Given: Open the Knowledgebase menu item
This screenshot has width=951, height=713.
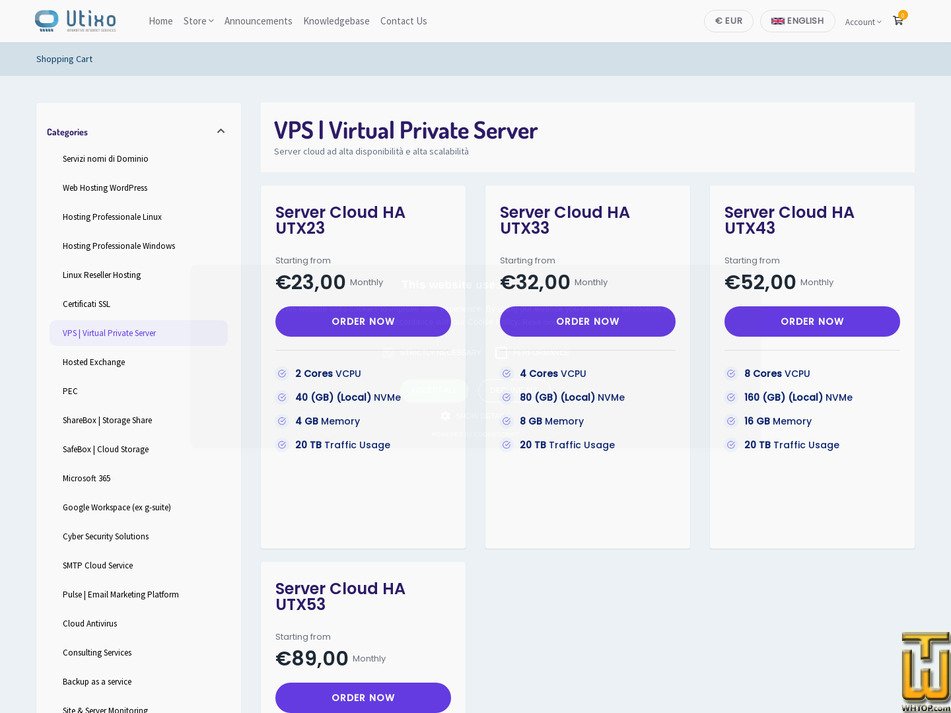Looking at the screenshot, I should [x=336, y=21].
